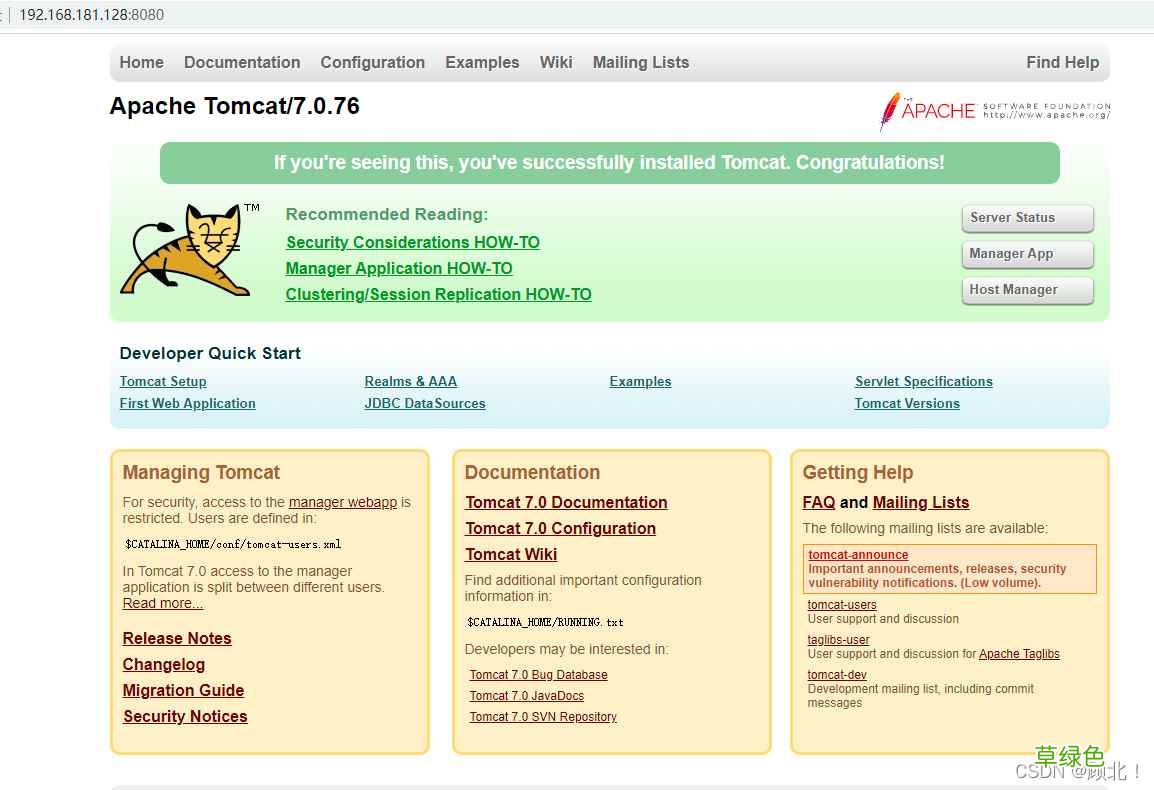Open the taglibs-user mailing list link
1154x790 pixels.
point(838,641)
